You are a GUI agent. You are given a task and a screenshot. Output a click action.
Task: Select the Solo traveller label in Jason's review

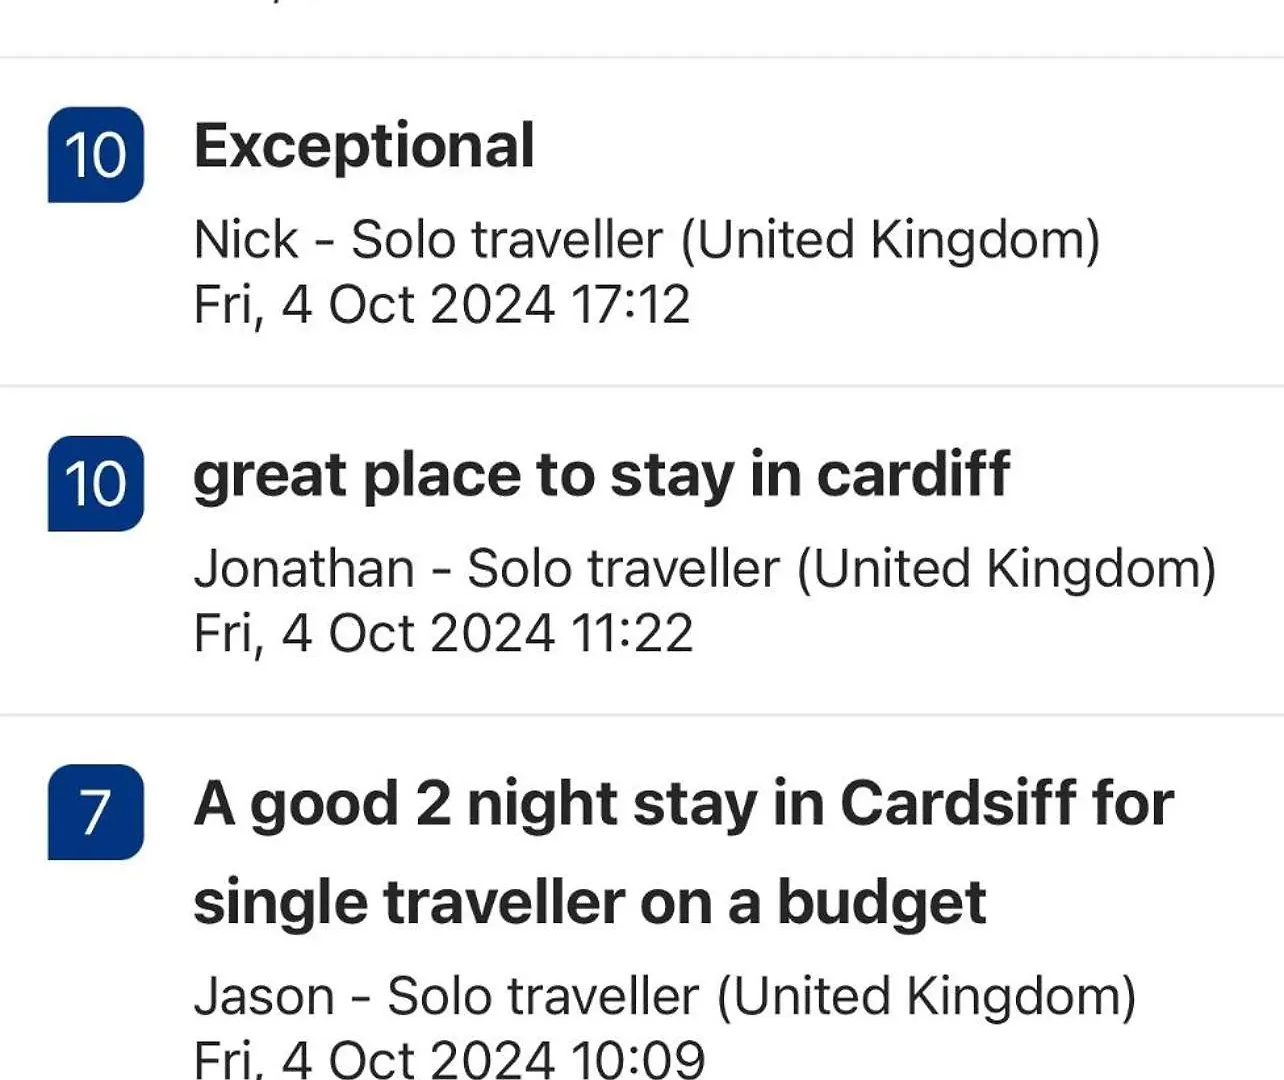pos(543,997)
